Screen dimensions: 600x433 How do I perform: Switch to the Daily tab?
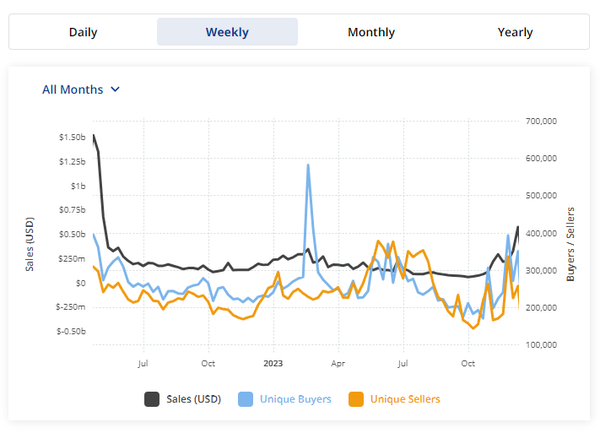pos(83,32)
